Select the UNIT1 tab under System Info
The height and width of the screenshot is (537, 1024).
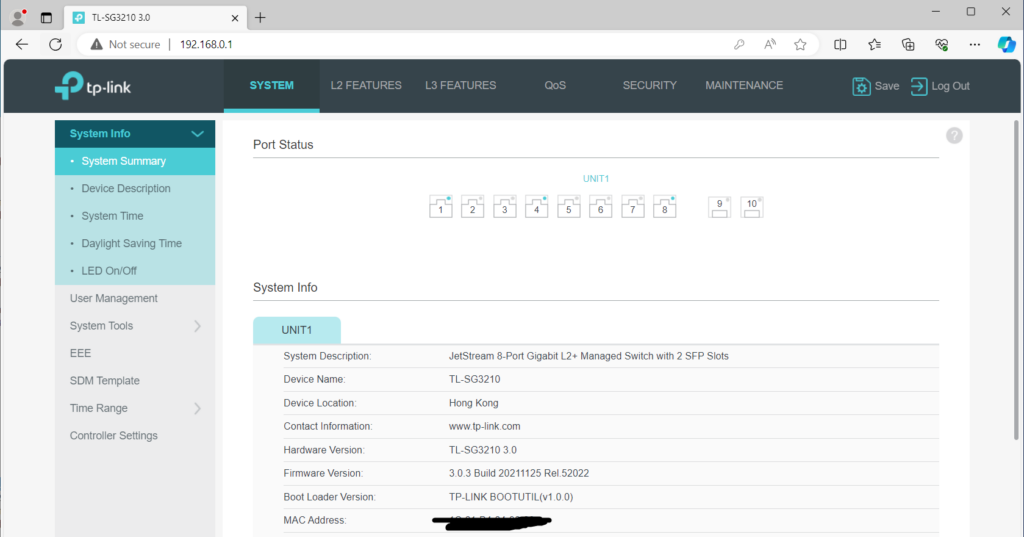pyautogui.click(x=296, y=330)
